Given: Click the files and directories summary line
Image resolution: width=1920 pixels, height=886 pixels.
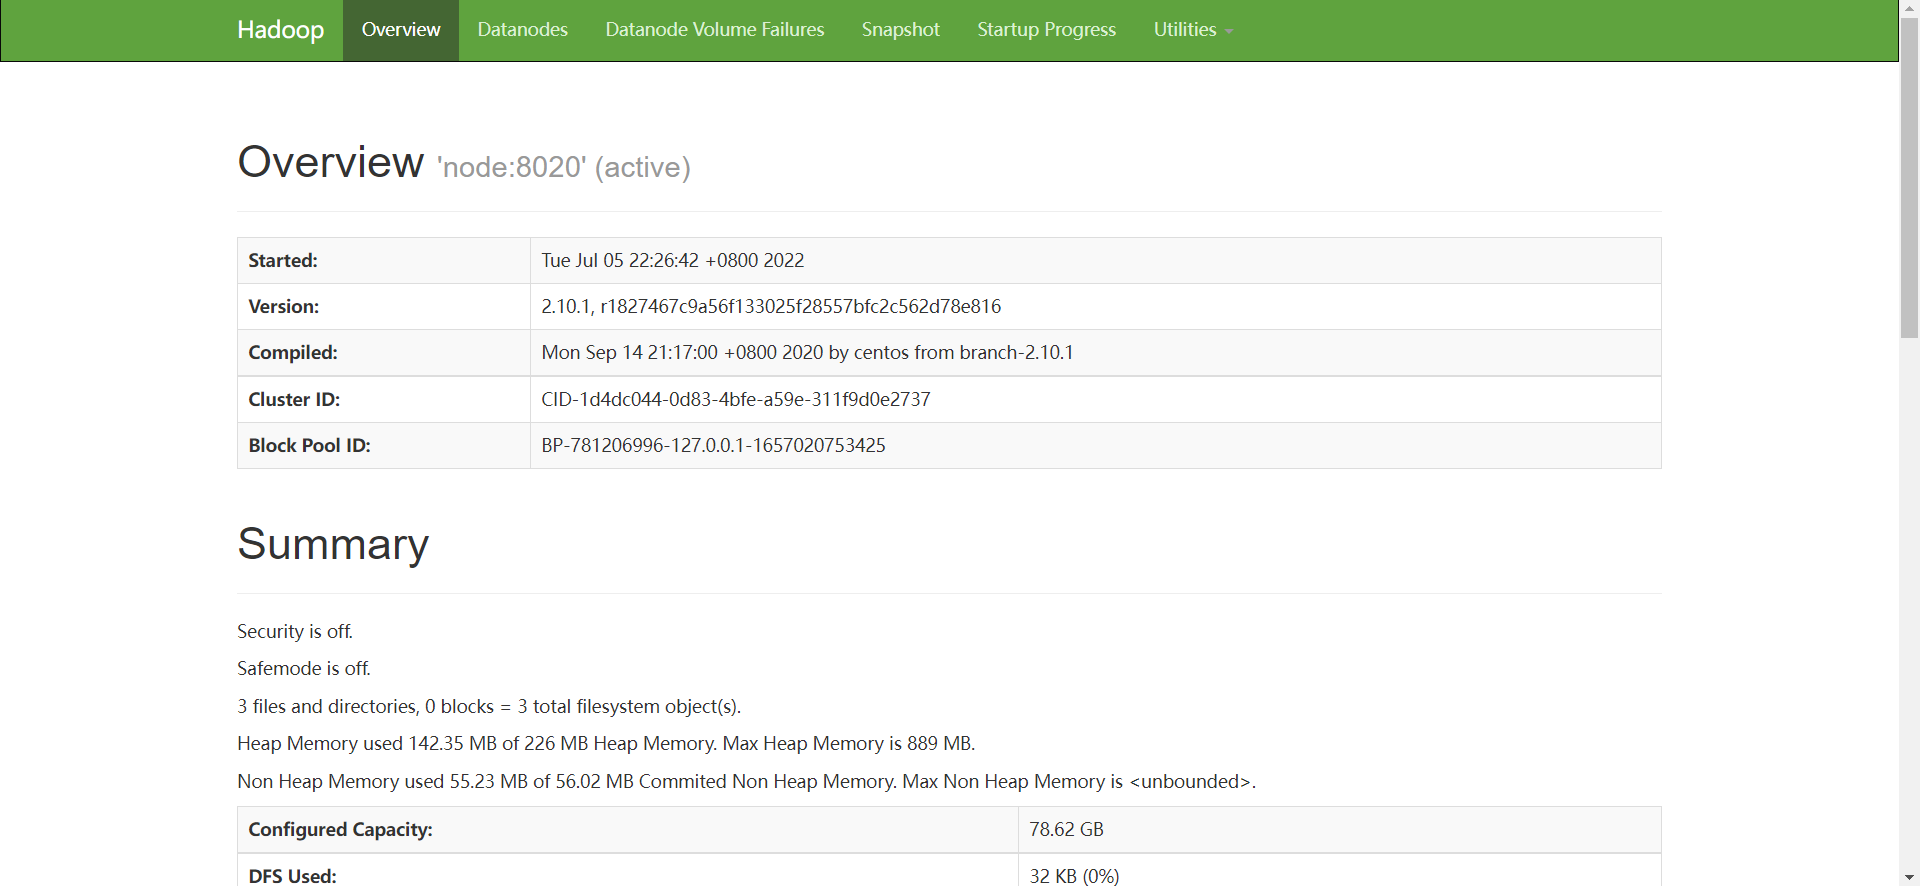Looking at the screenshot, I should click(x=489, y=707).
